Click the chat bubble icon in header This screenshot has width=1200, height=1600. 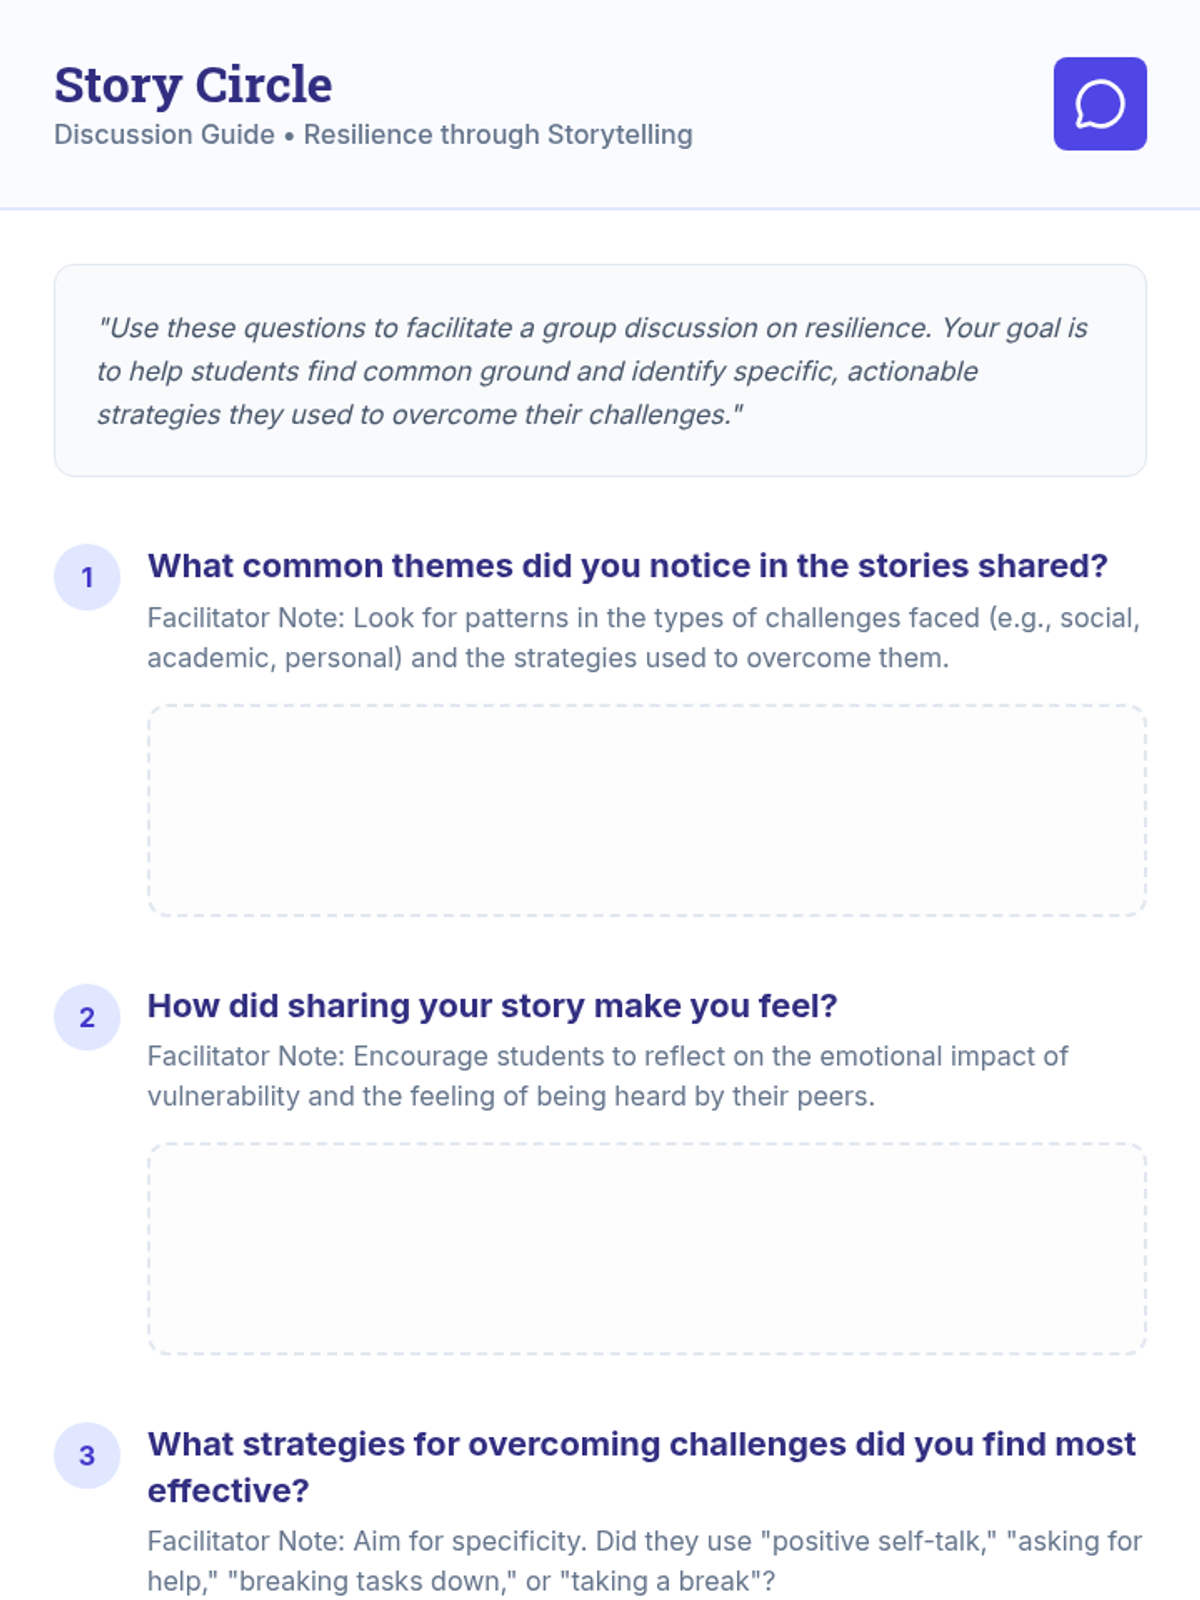pyautogui.click(x=1100, y=104)
